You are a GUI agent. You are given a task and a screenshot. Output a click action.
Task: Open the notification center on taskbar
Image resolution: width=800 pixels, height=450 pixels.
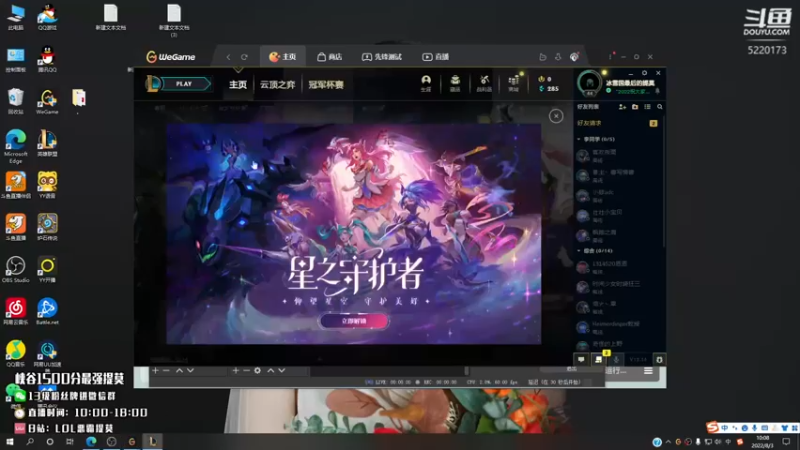(786, 441)
